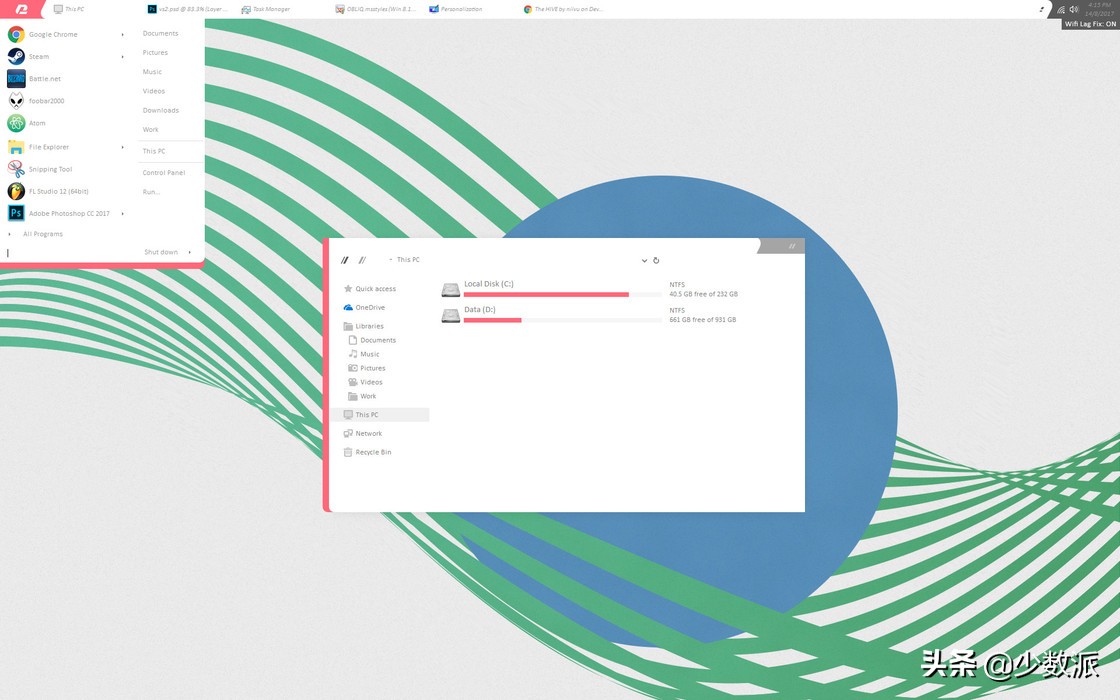1120x700 pixels.
Task: Start foobar2000
Action: pyautogui.click(x=46, y=100)
